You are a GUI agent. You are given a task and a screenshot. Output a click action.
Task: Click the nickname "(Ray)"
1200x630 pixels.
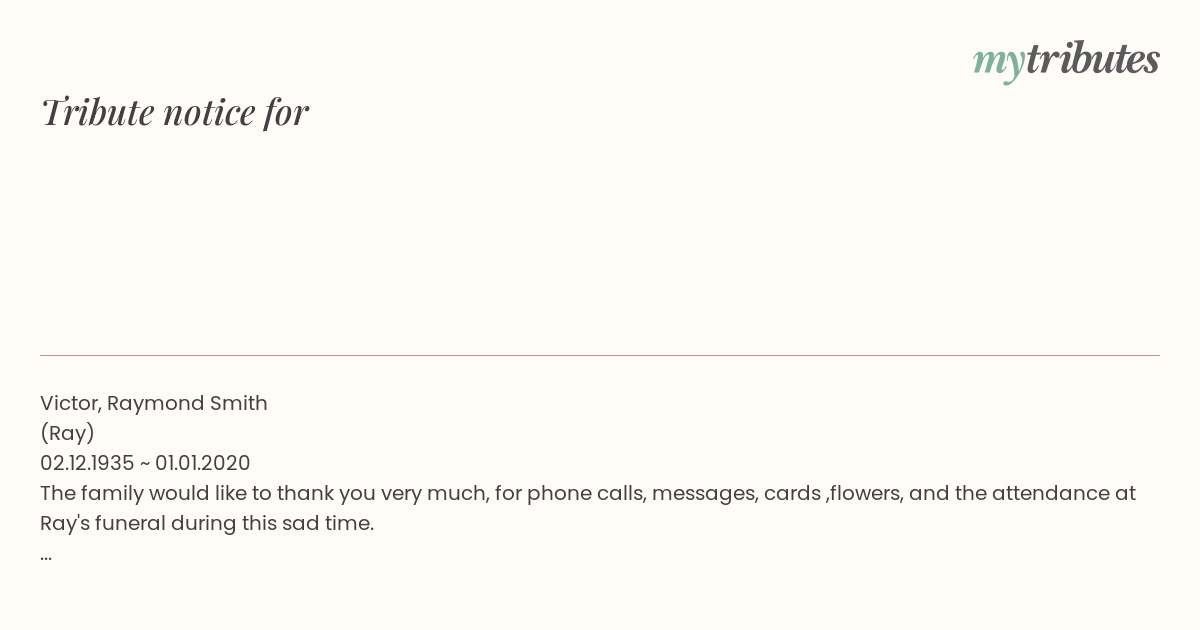point(67,433)
